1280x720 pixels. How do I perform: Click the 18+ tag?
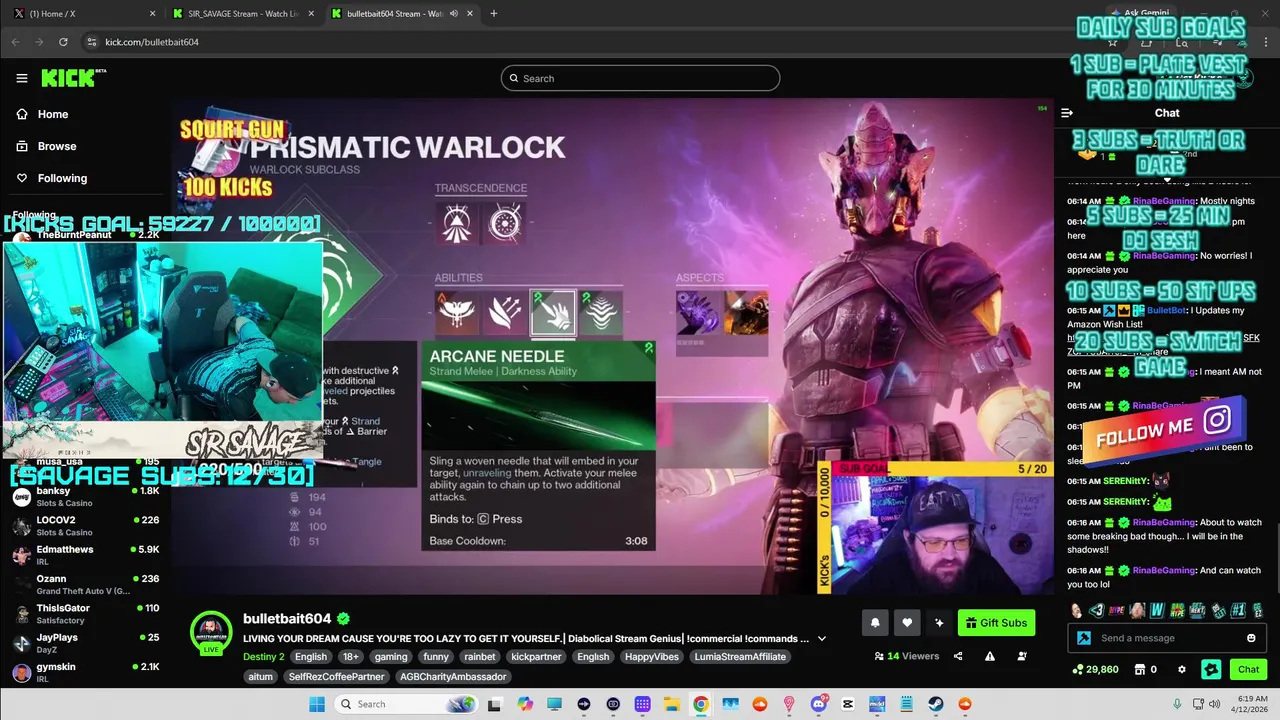point(351,657)
